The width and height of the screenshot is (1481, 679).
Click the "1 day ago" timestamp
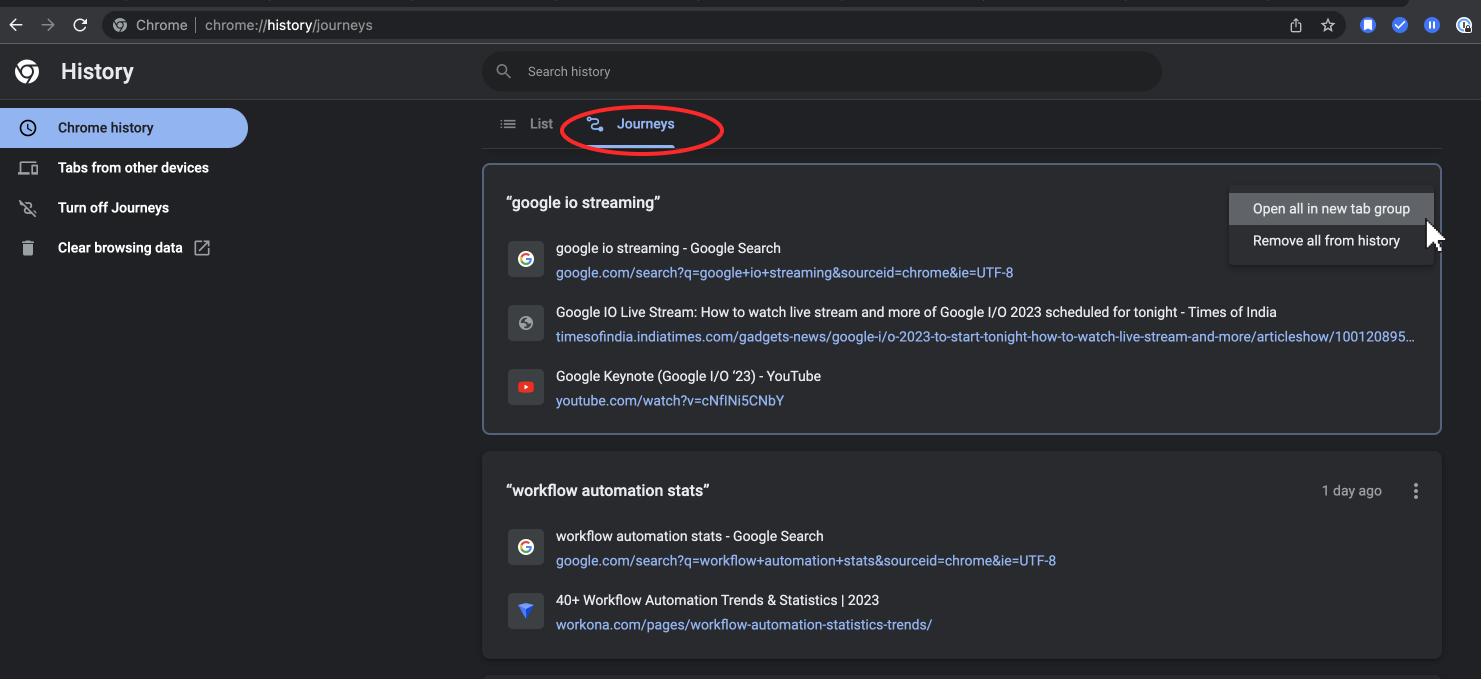[x=1352, y=491]
